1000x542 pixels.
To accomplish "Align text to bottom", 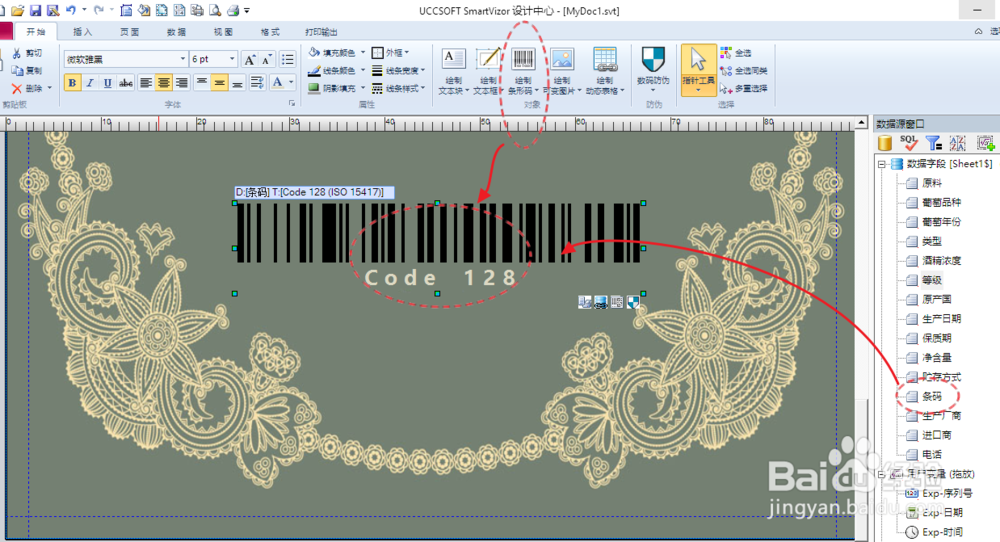I will pos(237,82).
